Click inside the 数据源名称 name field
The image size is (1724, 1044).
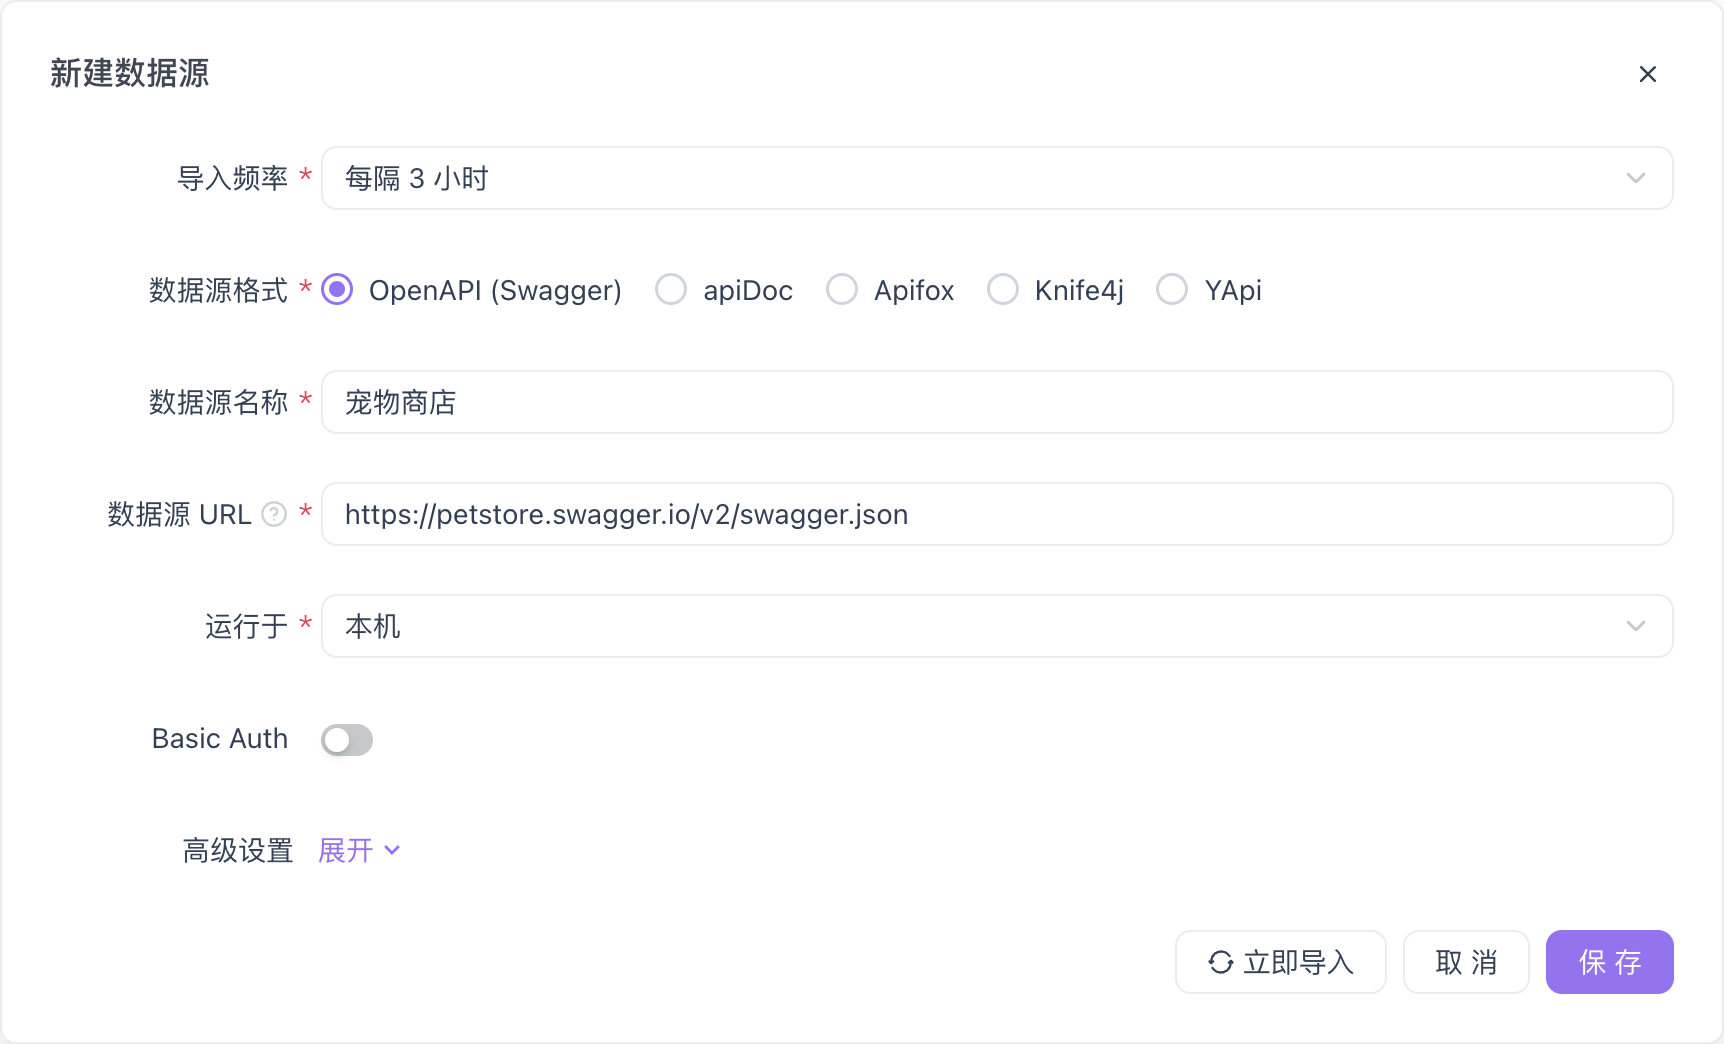(x=997, y=402)
